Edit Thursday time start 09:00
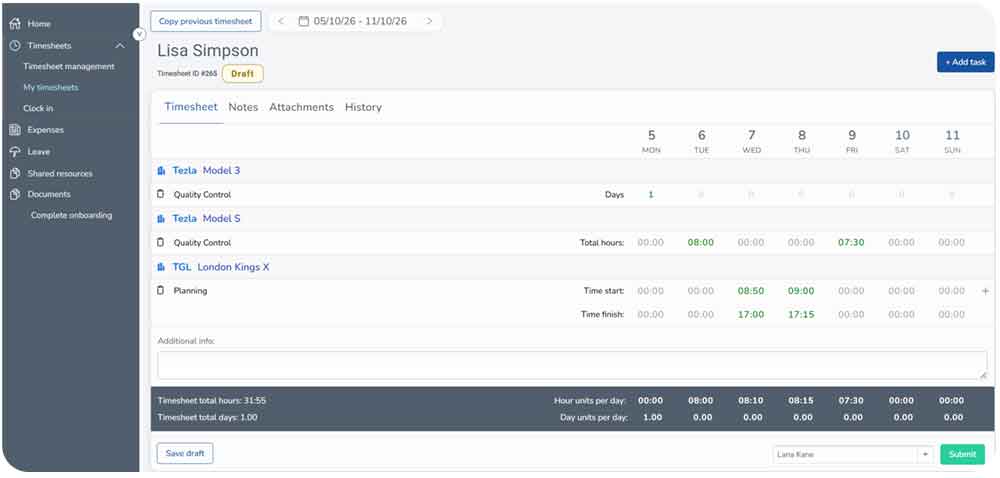The height and width of the screenshot is (478, 1000). coord(801,291)
